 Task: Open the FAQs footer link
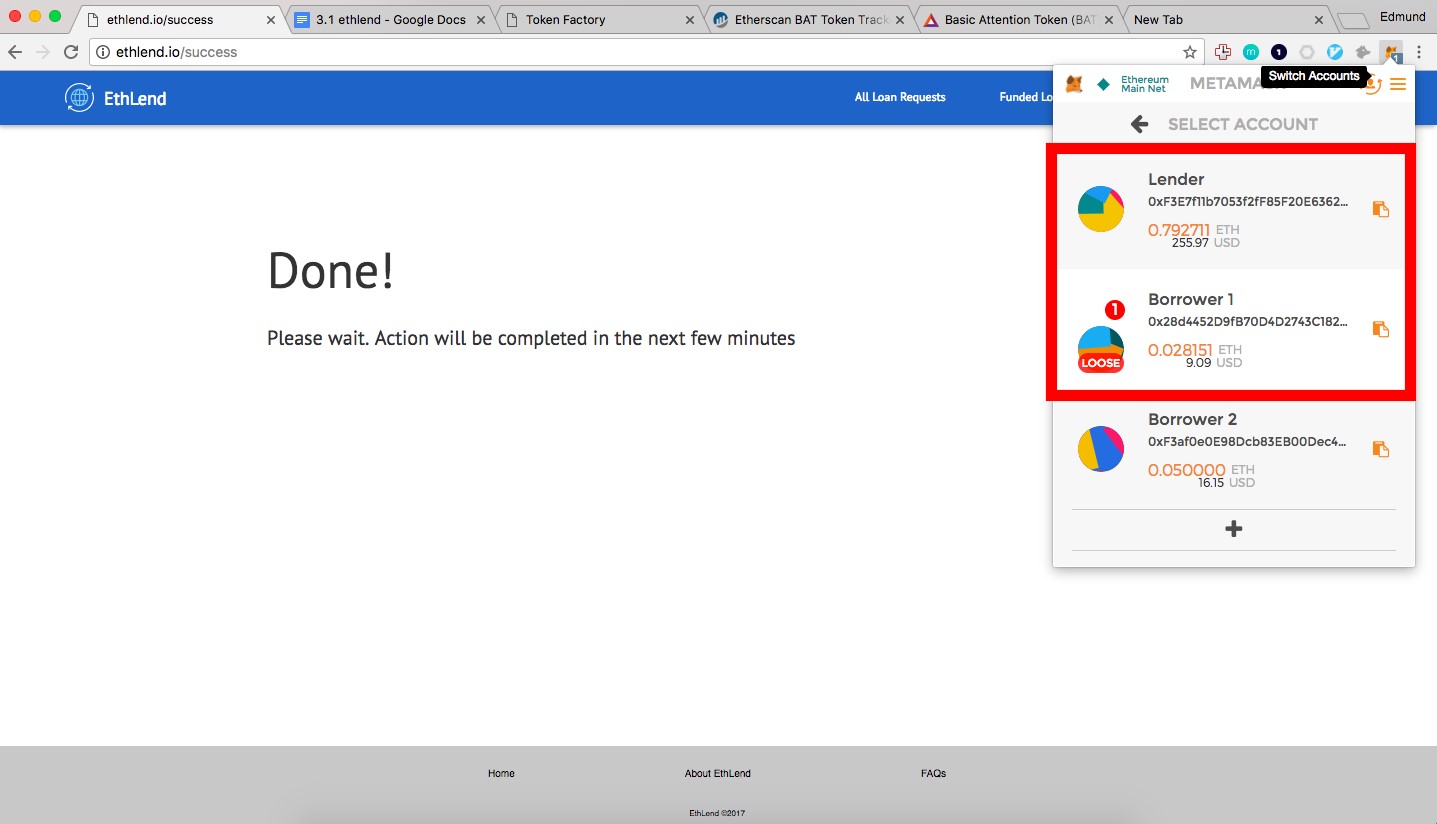pos(933,773)
